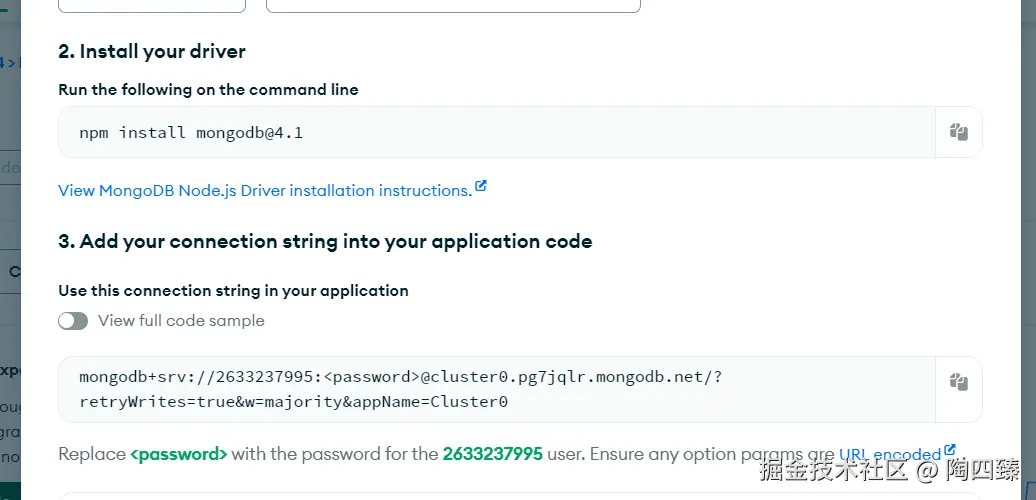Click the "View full code sample" label
1036x500 pixels.
181,321
